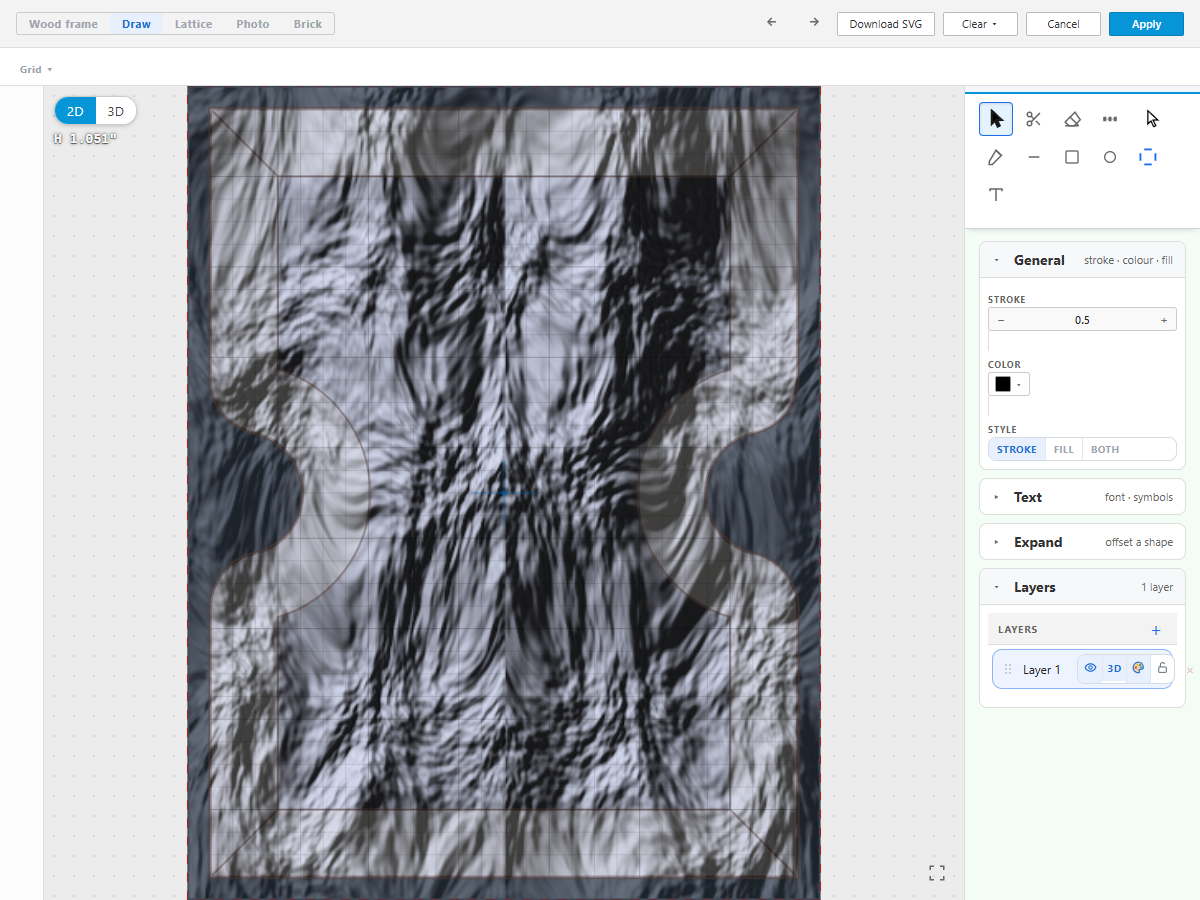
Task: Click the black color swatch
Action: click(x=1003, y=385)
